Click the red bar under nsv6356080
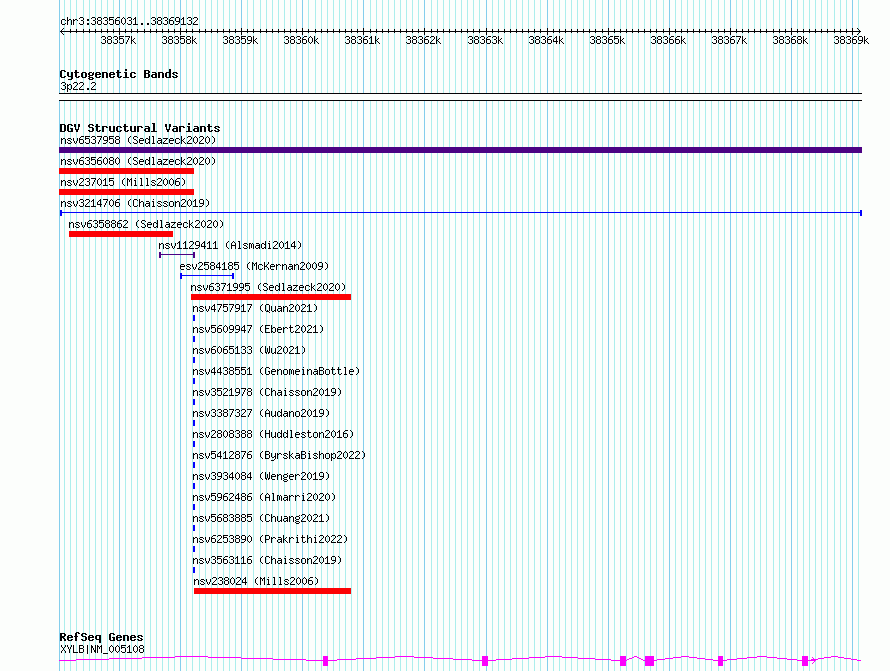The image size is (890, 671). tap(127, 171)
